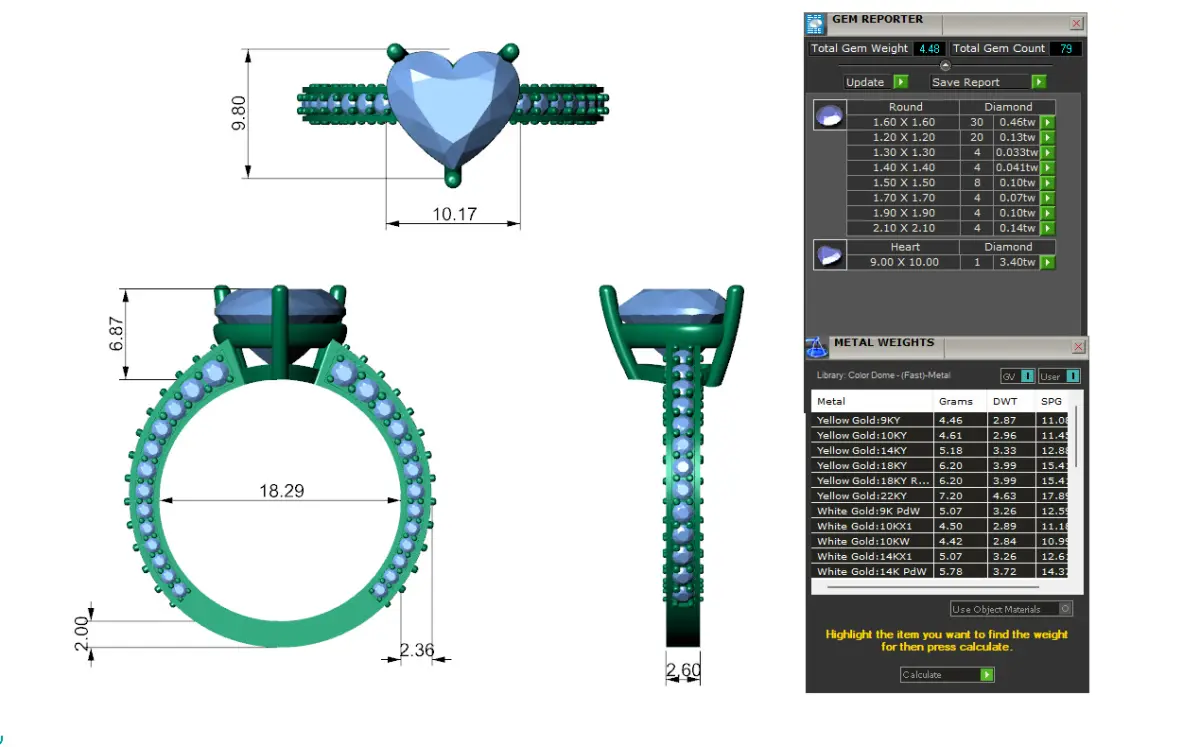Select the Yellow Gold:14KY row
The image size is (1200, 747).
tap(940, 450)
